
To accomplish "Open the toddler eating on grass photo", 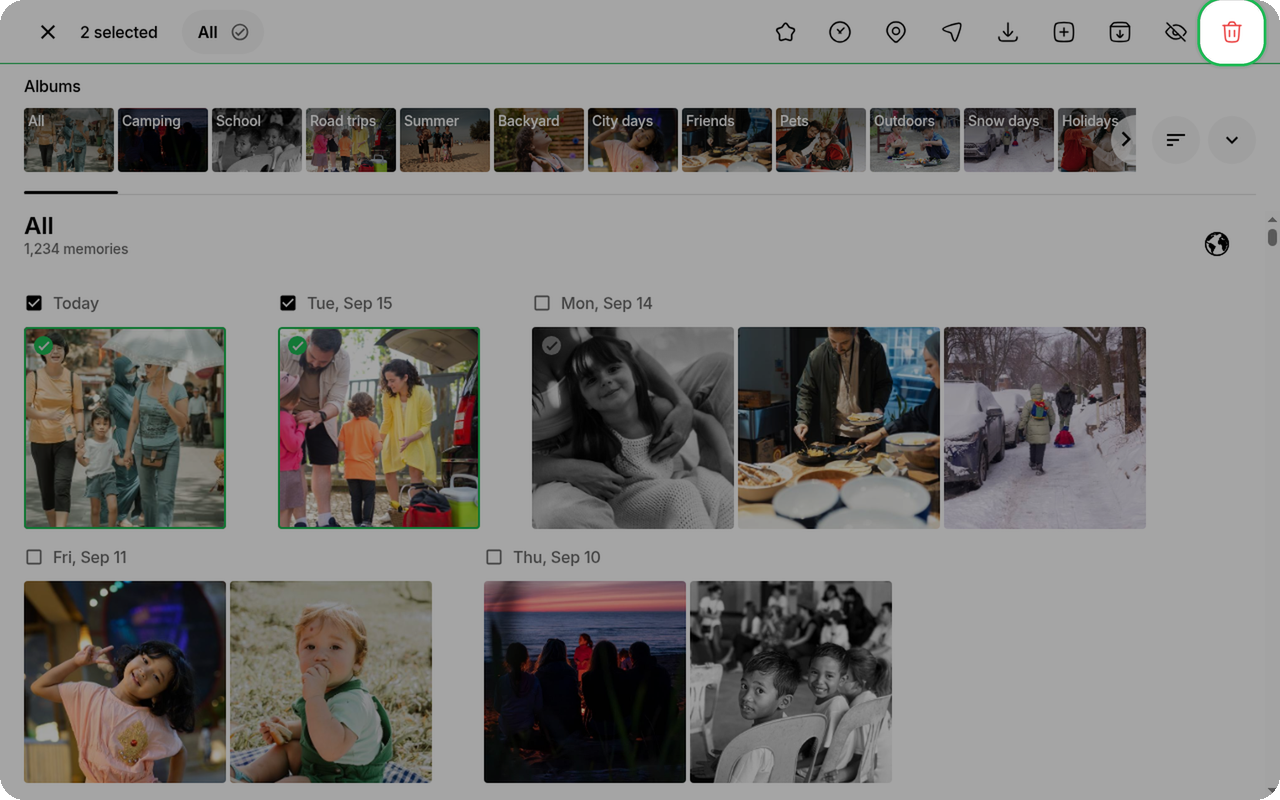I will click(x=331, y=682).
